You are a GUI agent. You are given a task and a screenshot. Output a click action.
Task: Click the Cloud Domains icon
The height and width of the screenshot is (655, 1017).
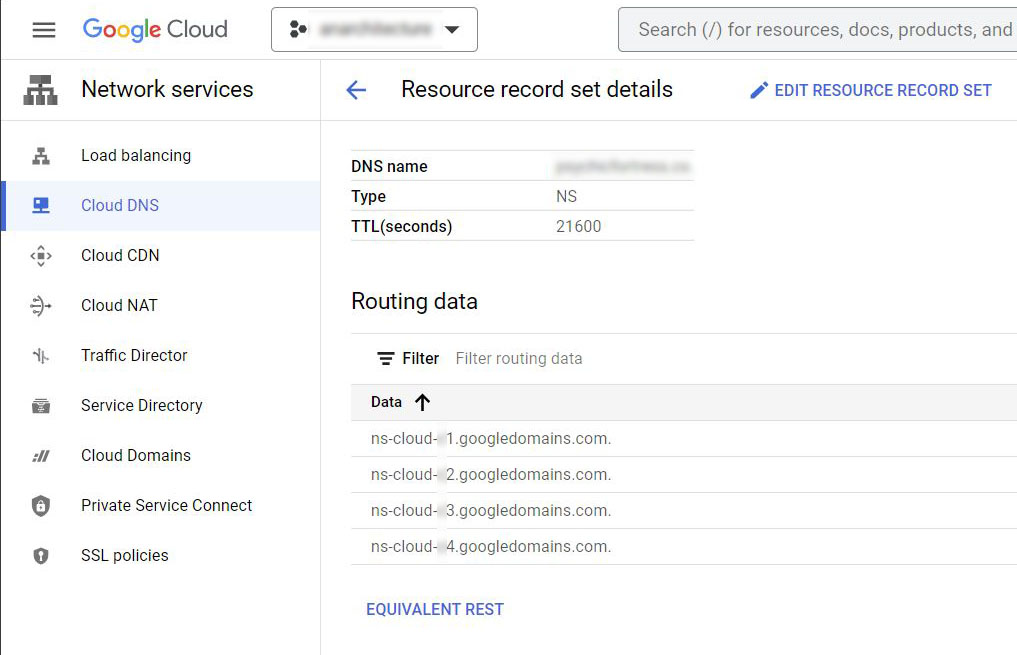tap(41, 456)
